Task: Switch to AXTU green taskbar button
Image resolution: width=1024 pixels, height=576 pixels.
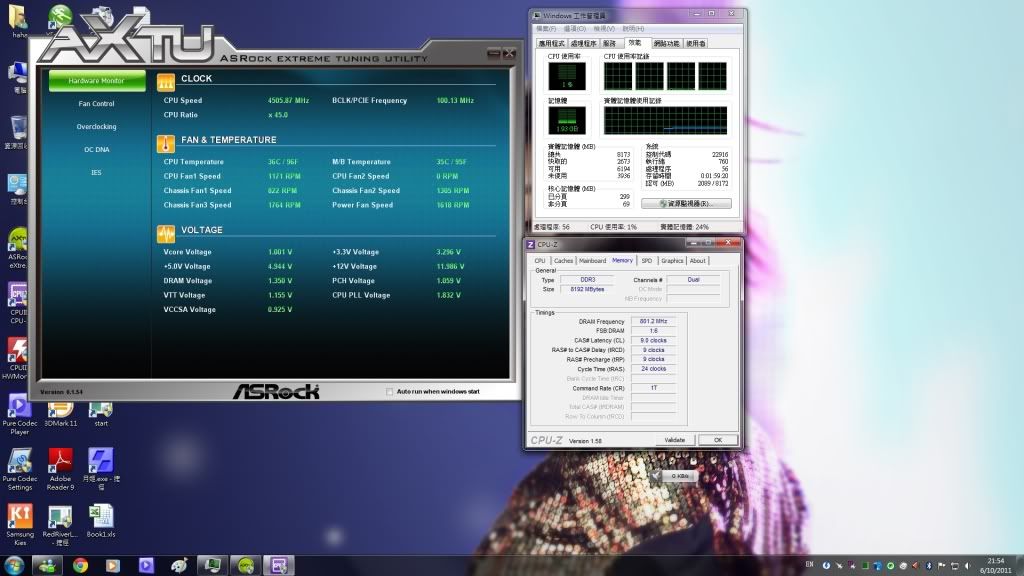Action: 246,566
